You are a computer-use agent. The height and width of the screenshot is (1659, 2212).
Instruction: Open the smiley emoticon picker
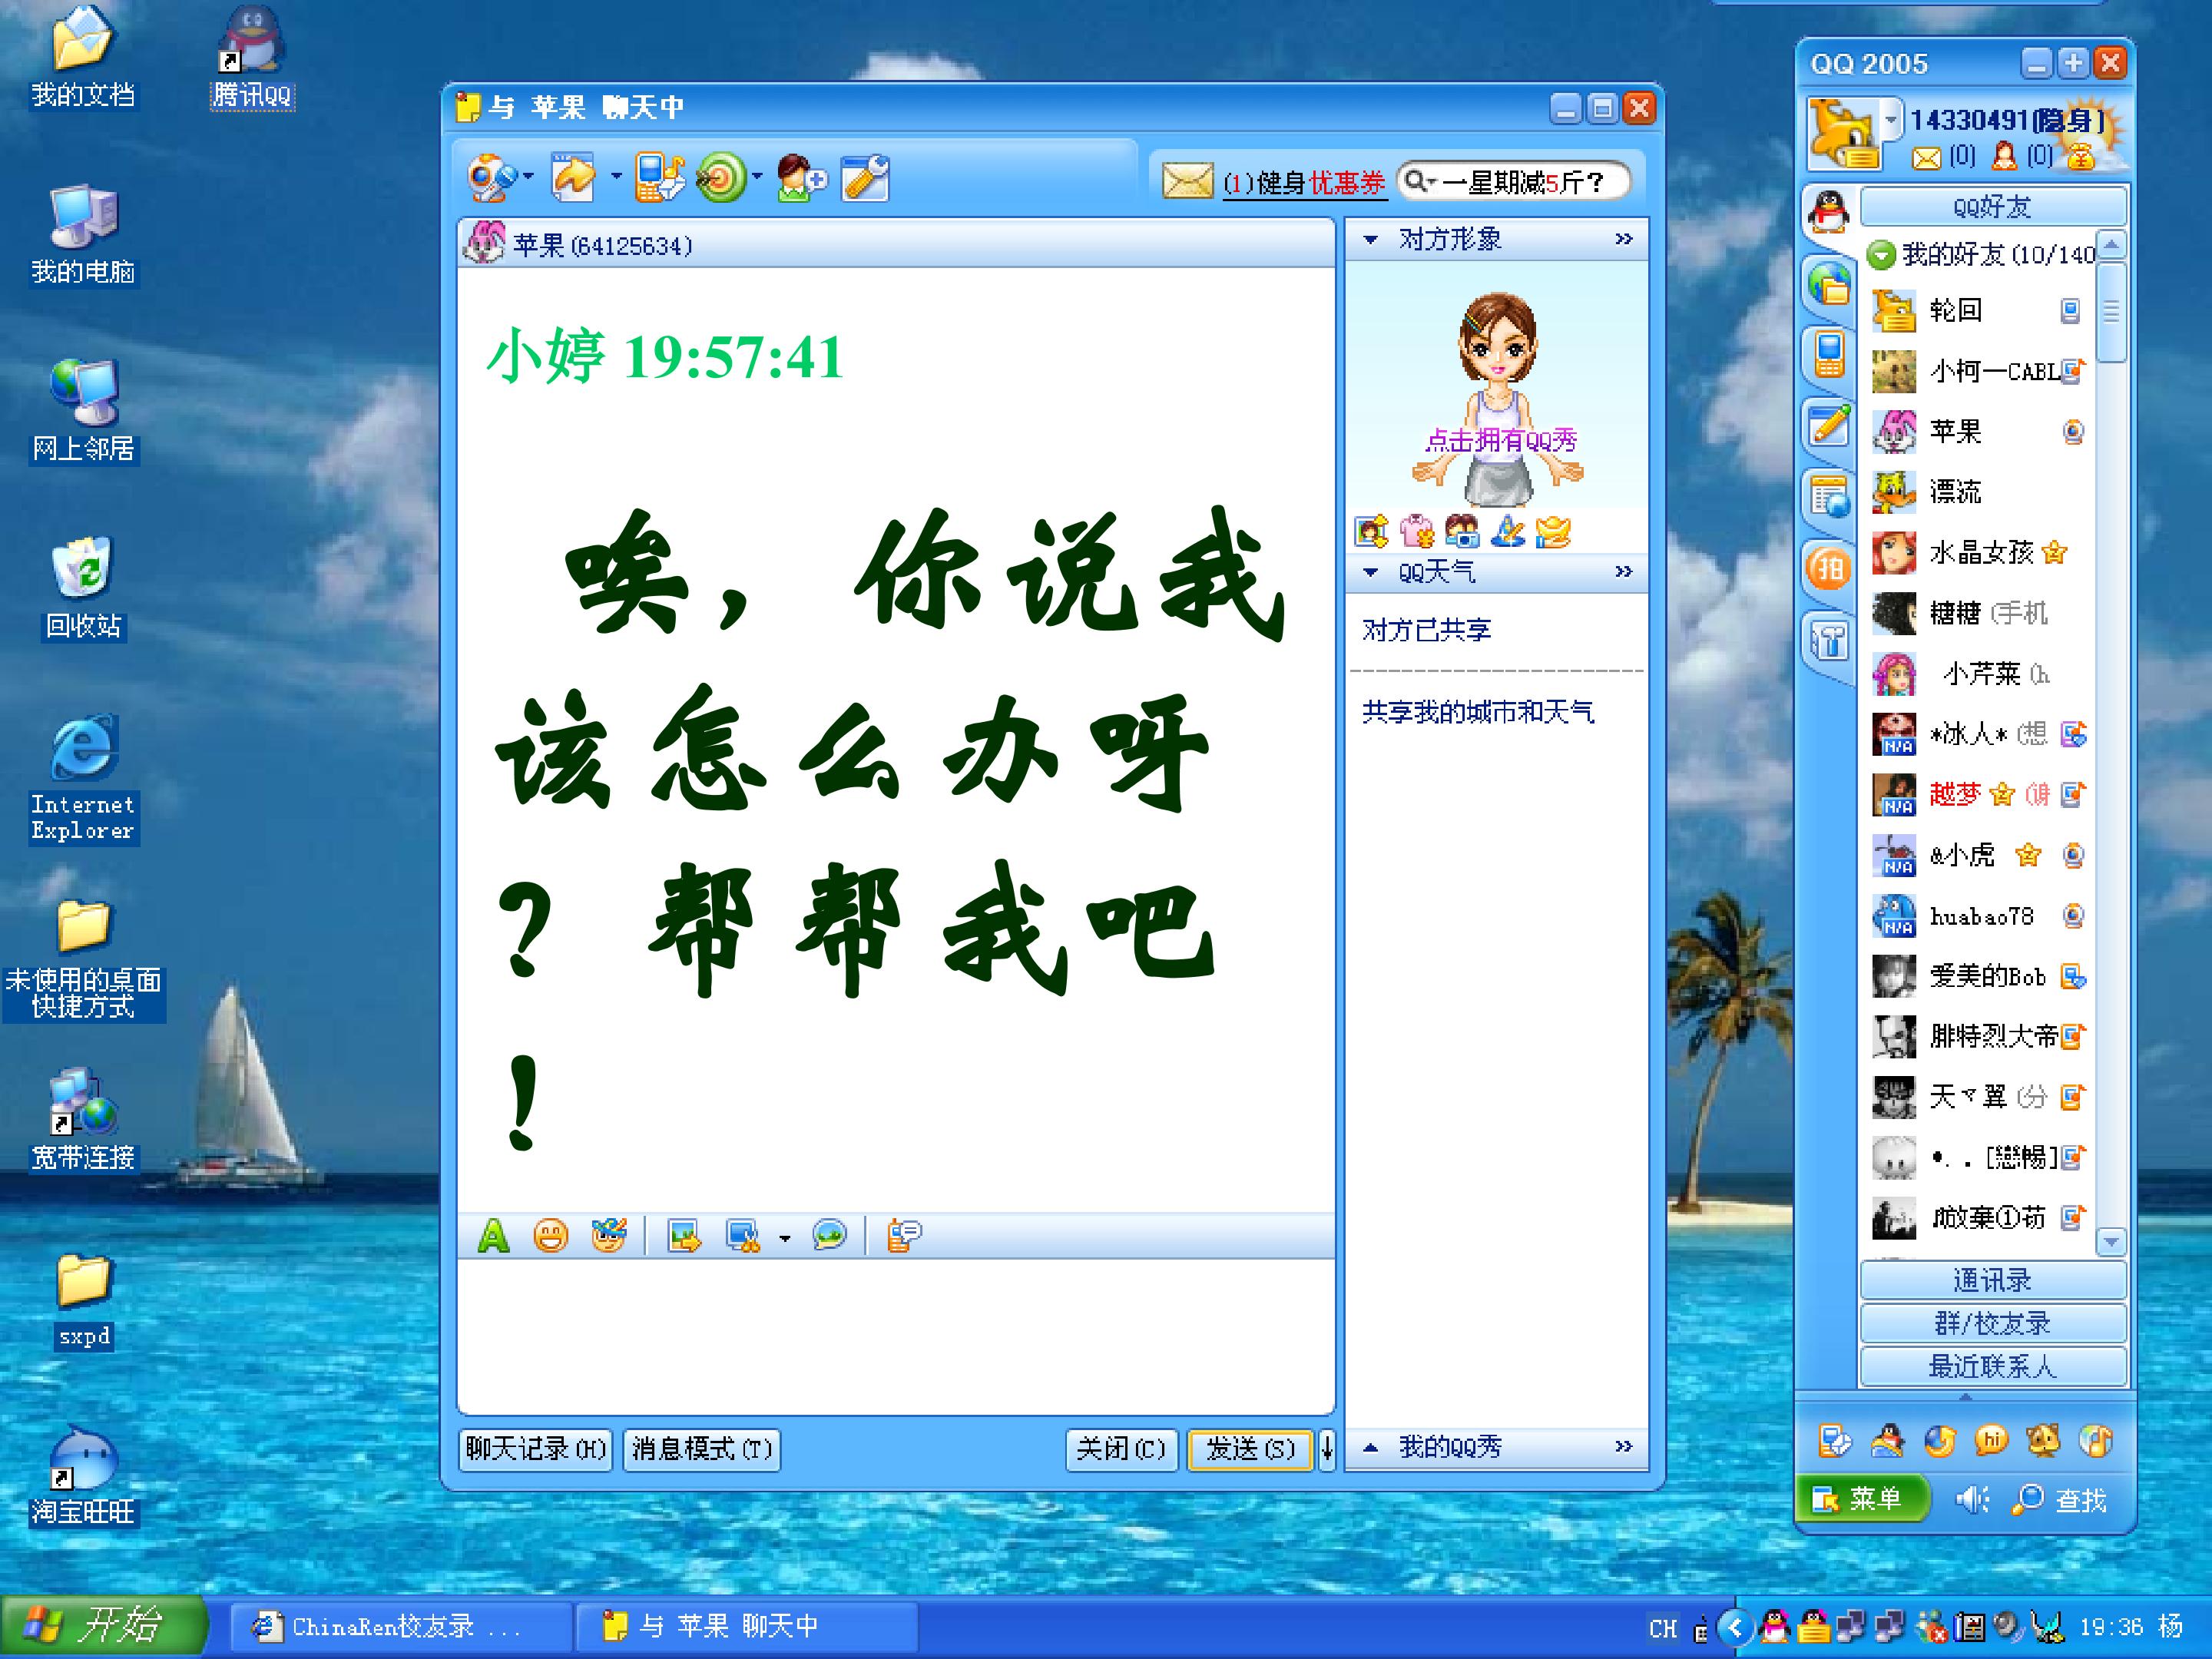tap(550, 1236)
